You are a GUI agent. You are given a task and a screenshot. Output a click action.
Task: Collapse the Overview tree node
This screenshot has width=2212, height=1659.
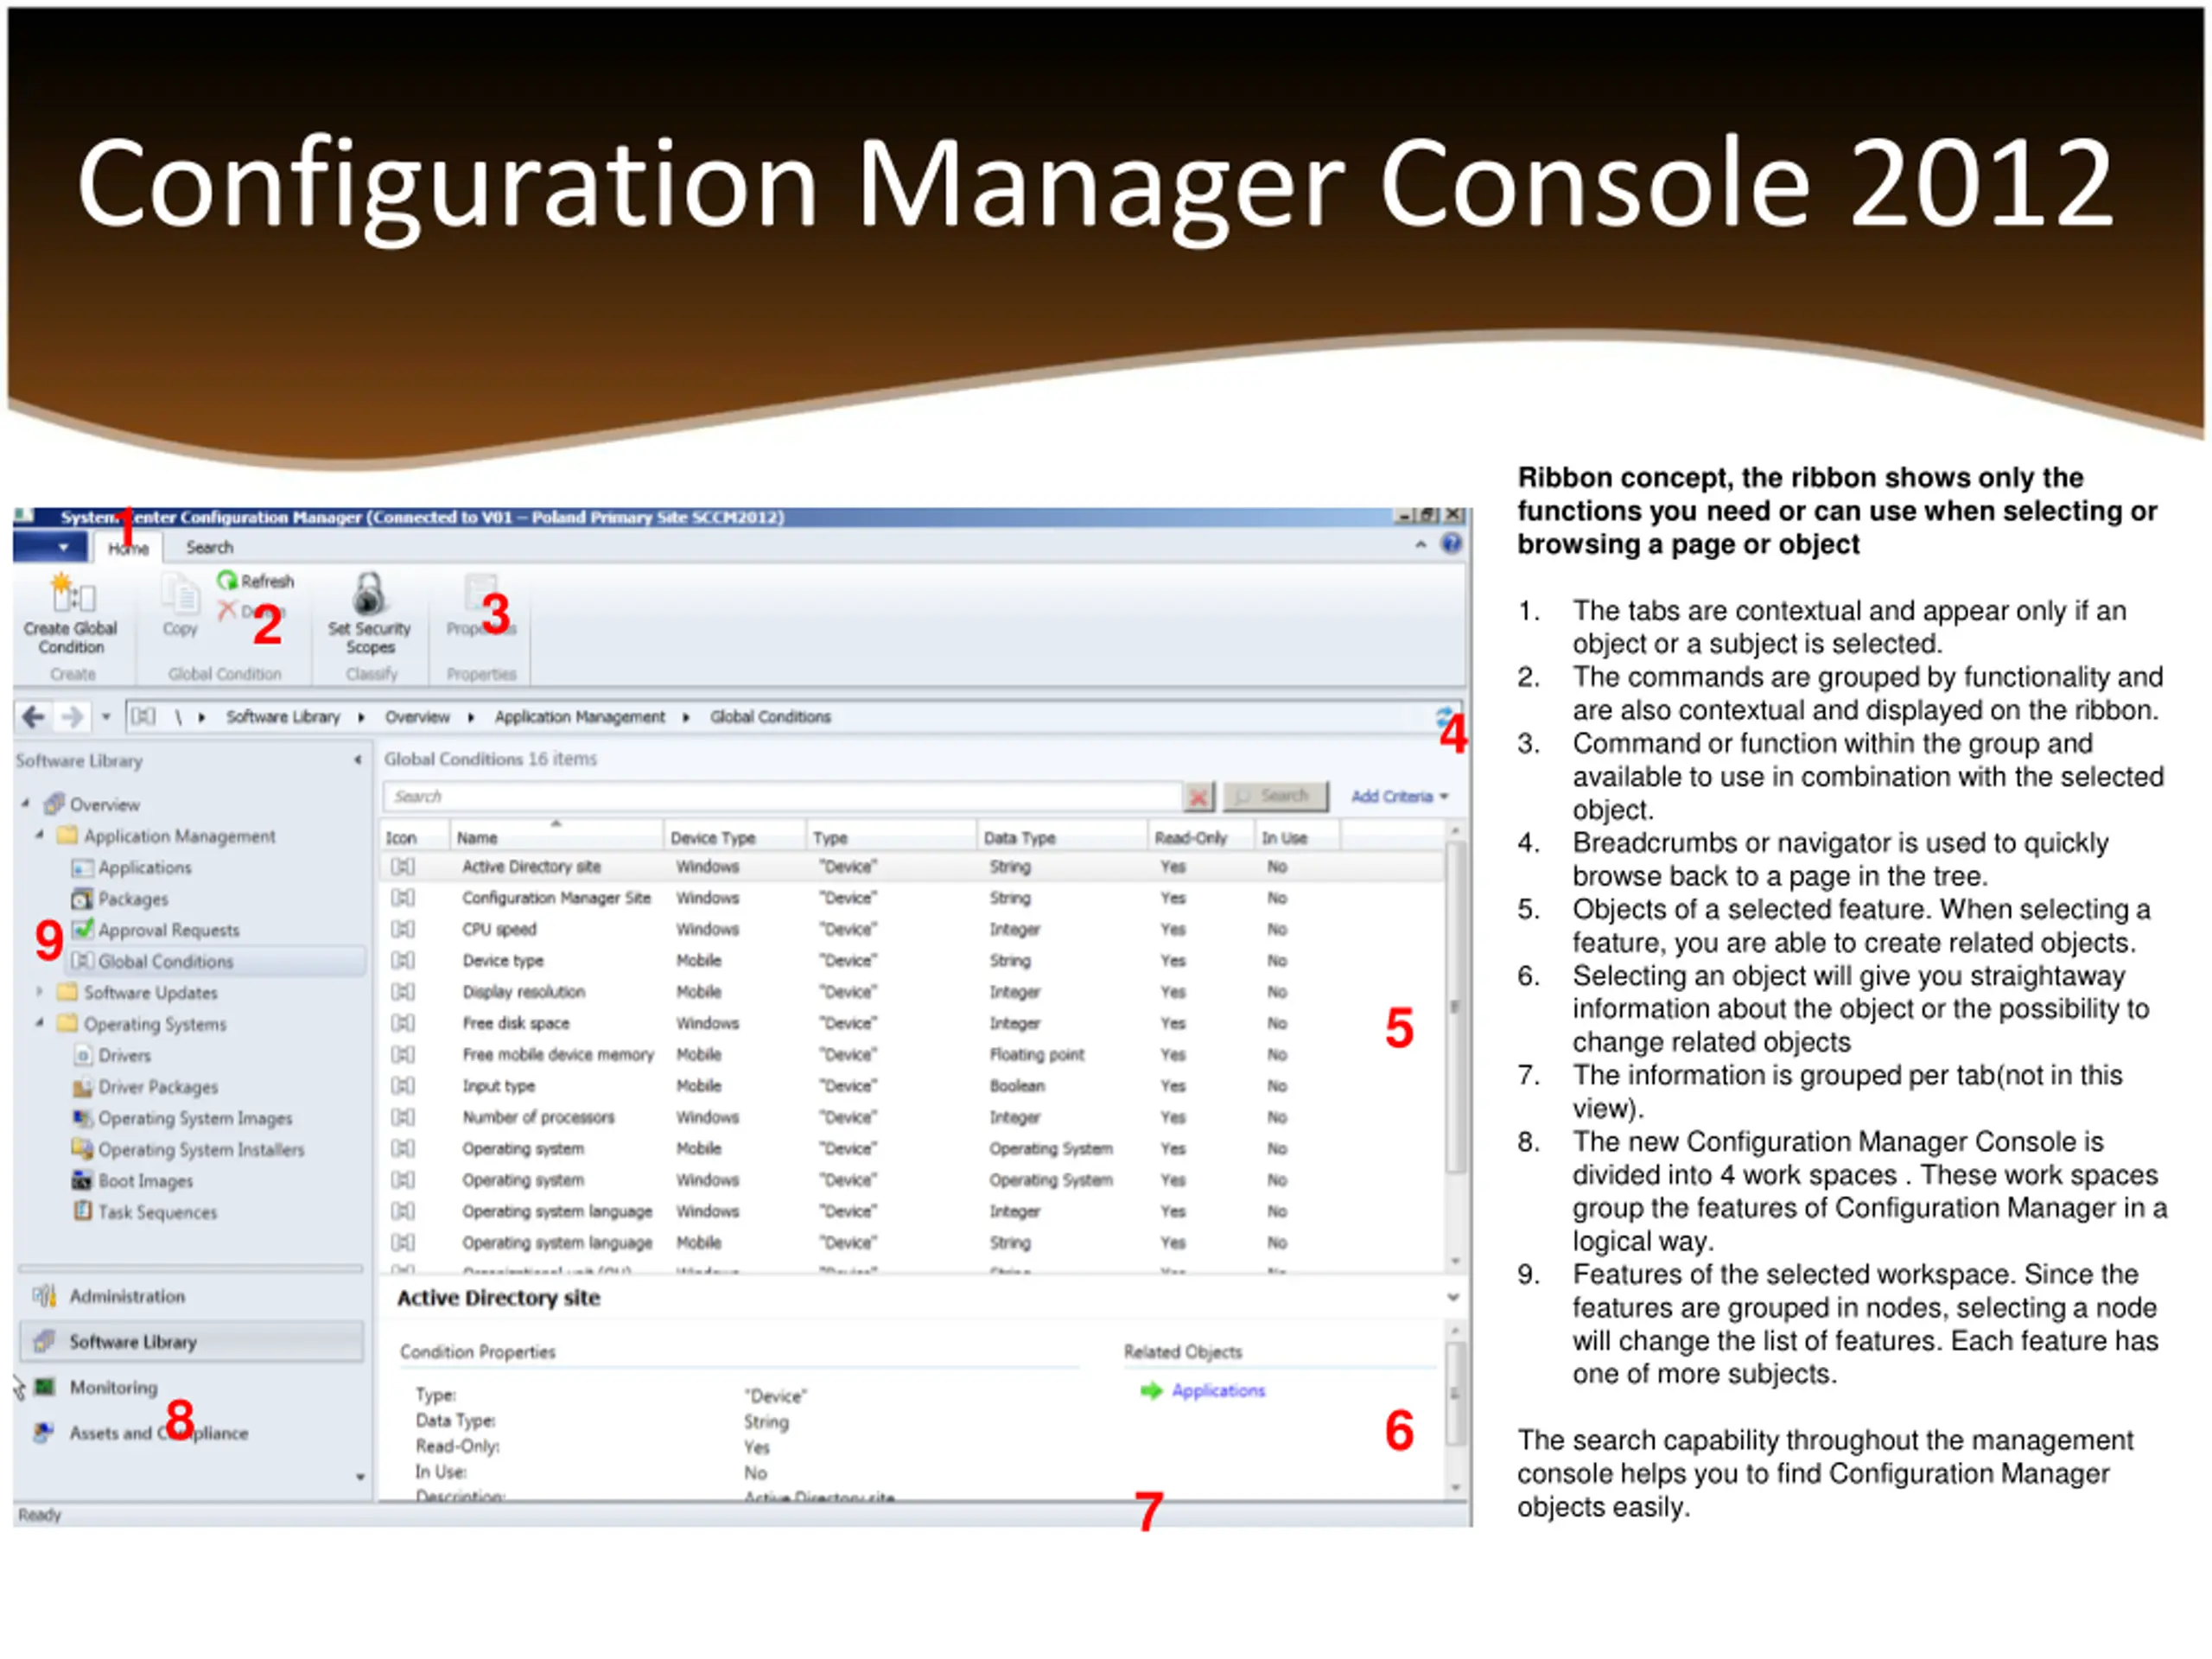[26, 803]
